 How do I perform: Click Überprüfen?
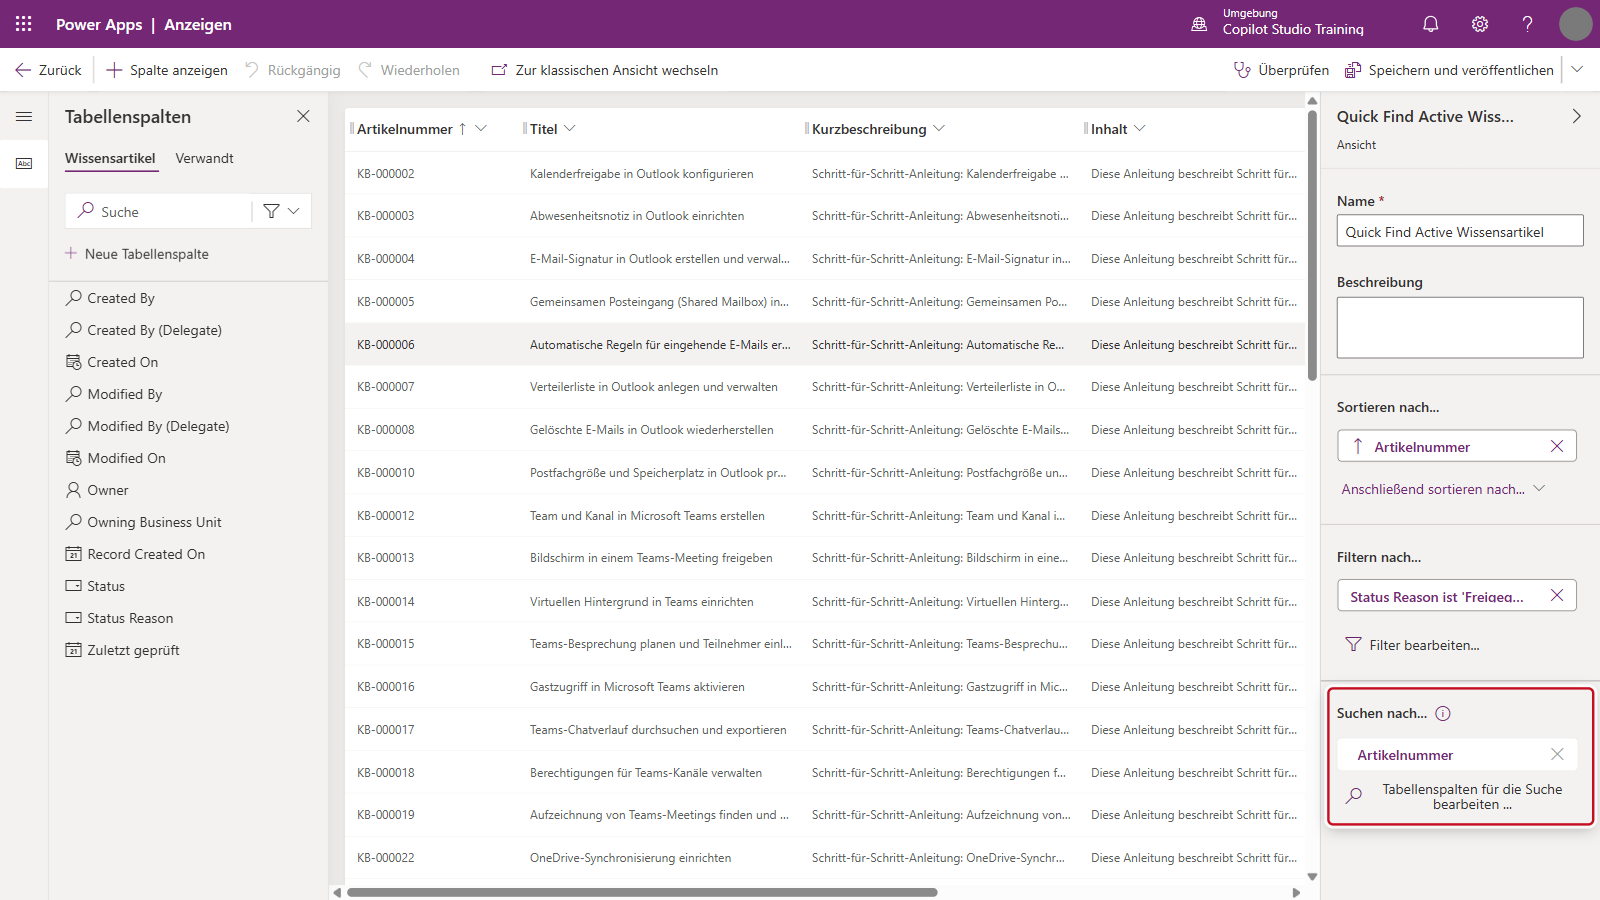pyautogui.click(x=1281, y=70)
